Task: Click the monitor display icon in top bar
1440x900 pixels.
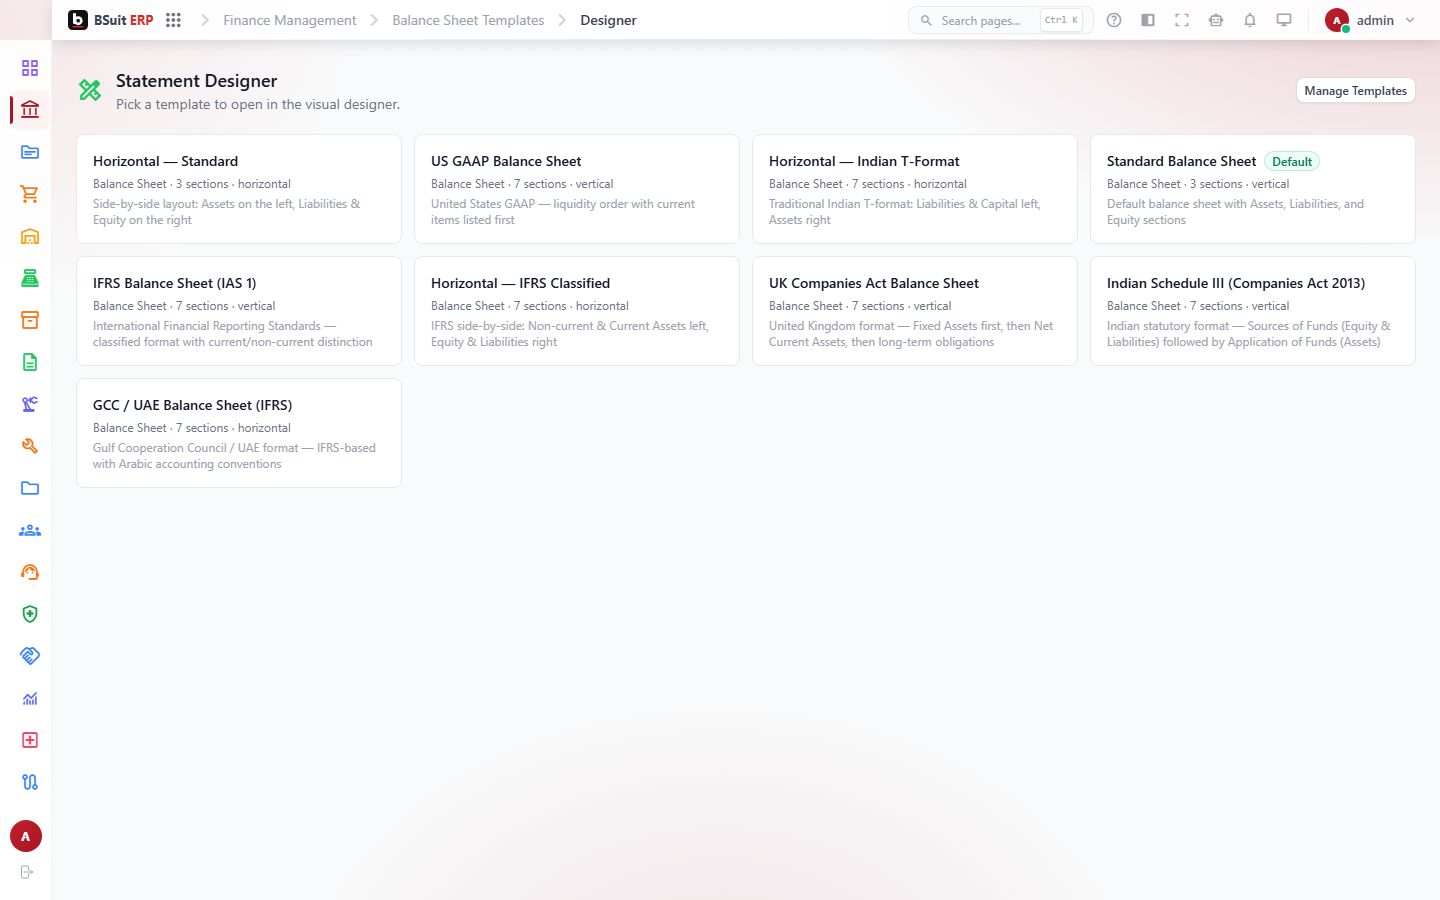Action: click(1284, 20)
